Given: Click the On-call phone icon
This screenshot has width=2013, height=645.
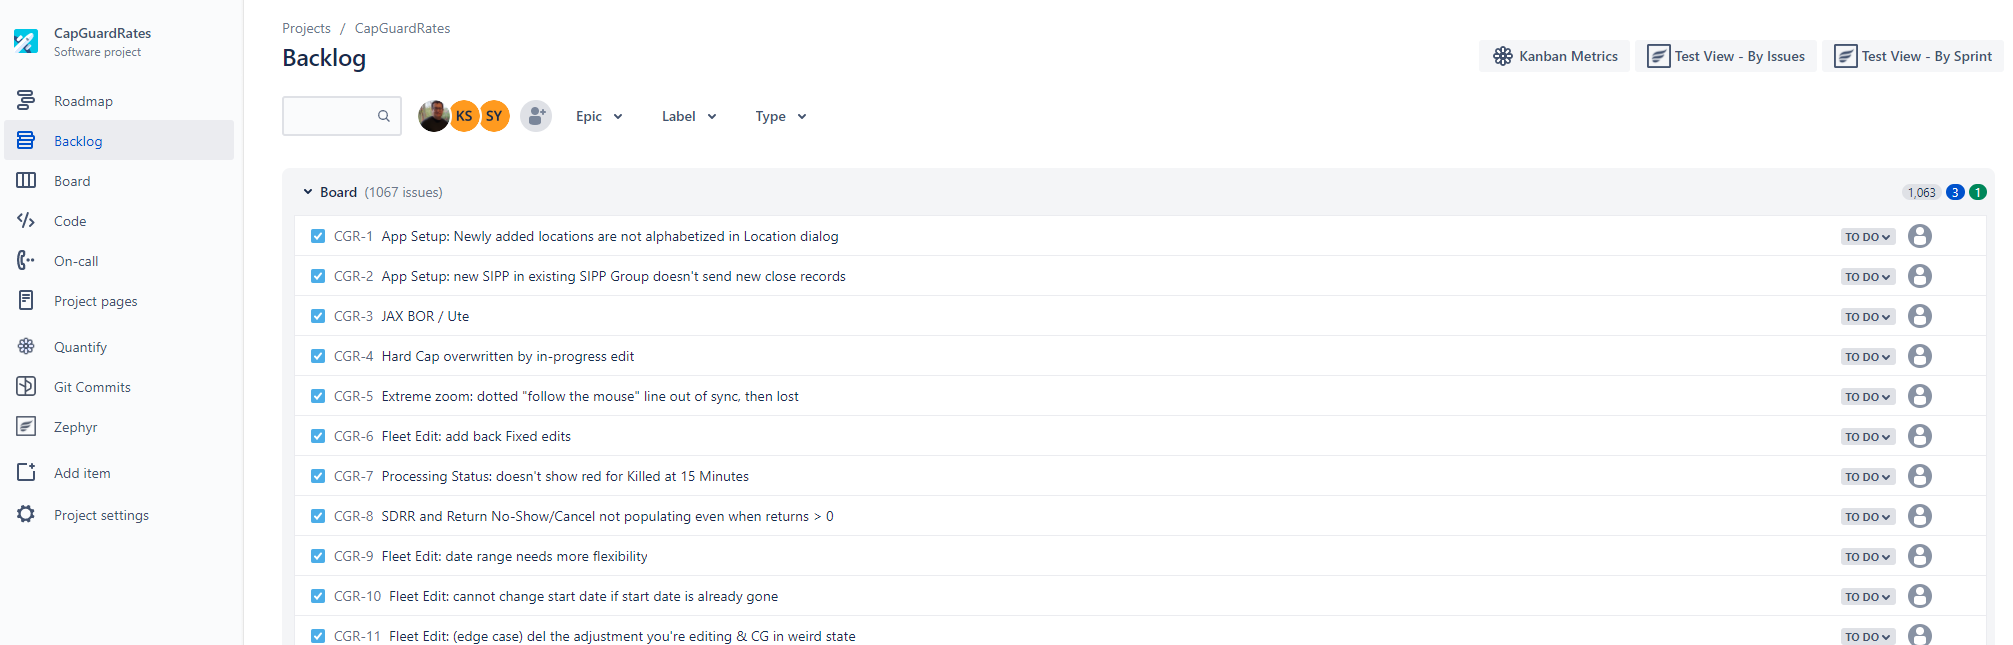Looking at the screenshot, I should point(26,260).
